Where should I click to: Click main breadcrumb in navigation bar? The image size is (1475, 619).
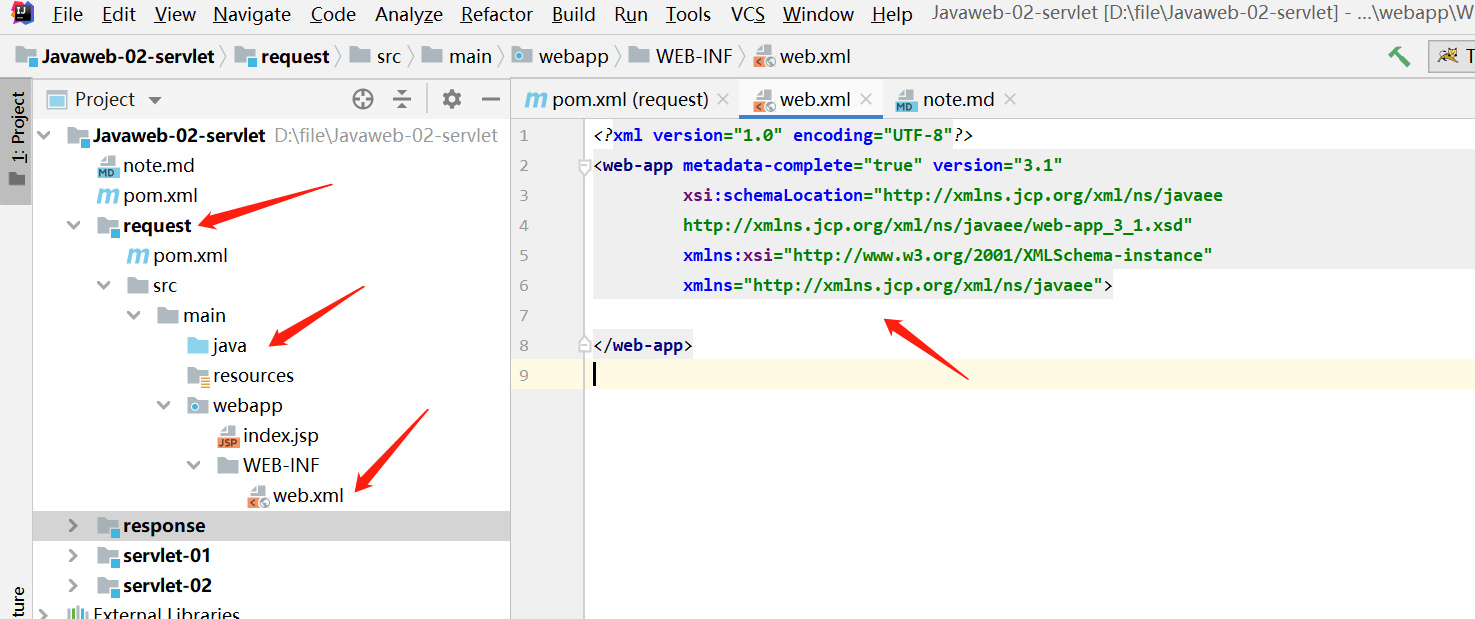pyautogui.click(x=458, y=56)
